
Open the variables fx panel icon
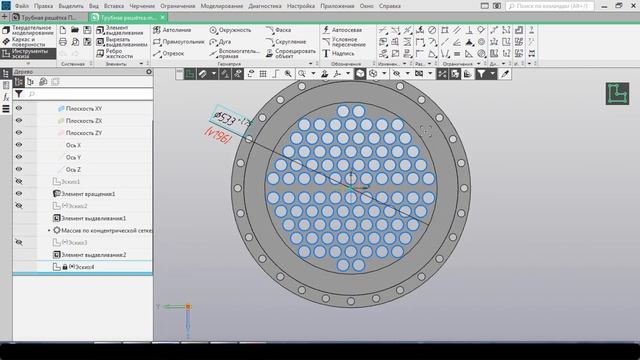[6, 97]
